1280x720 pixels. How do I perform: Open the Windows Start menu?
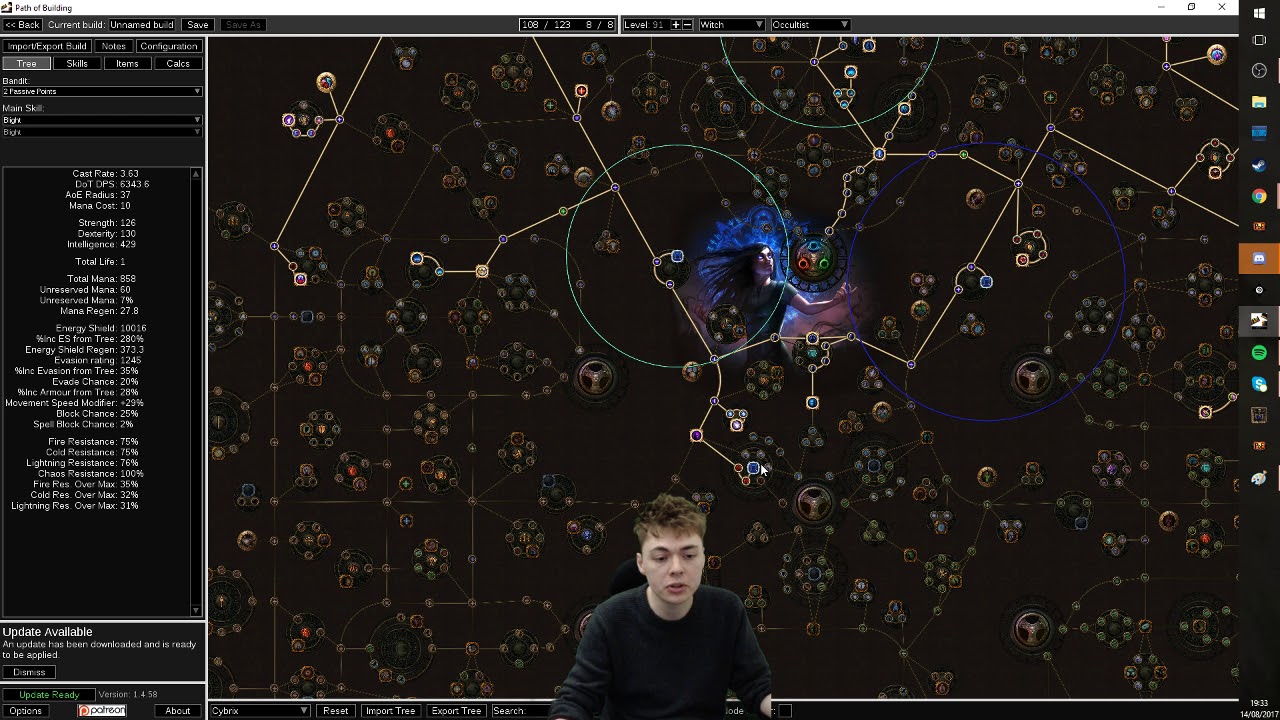tap(1259, 12)
